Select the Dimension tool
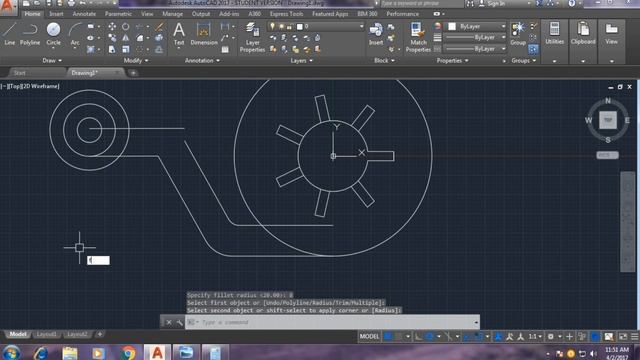Screen dimensions: 640x360 click(204, 33)
